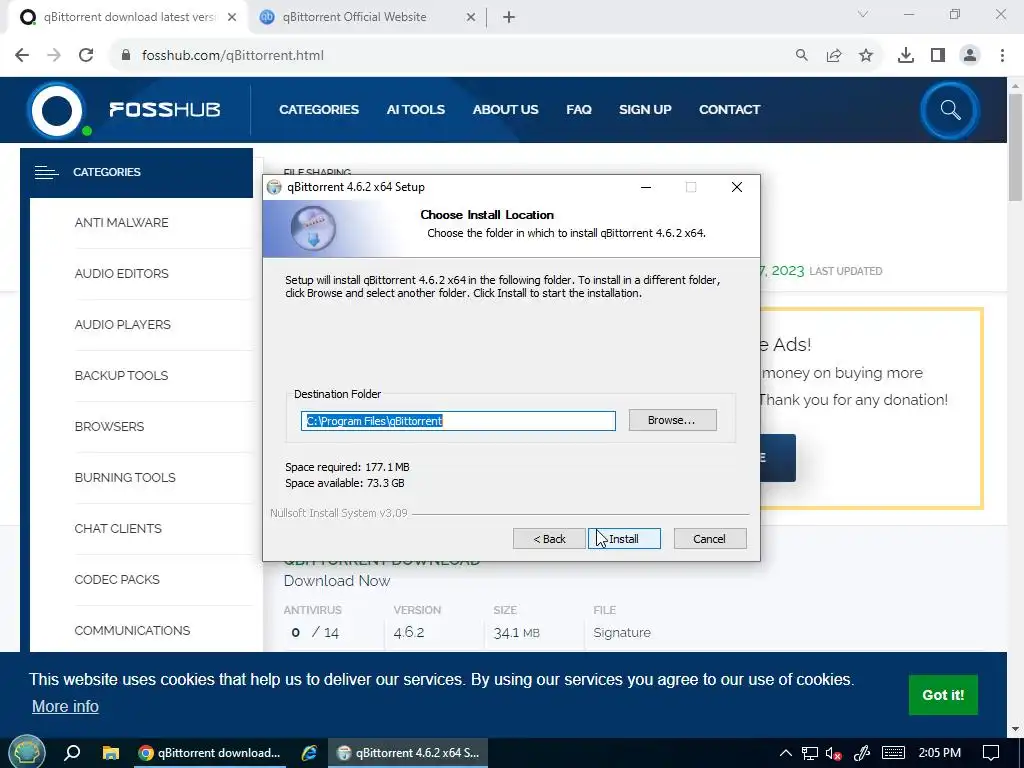This screenshot has width=1024, height=768.
Task: Select BROWSERS category
Action: tap(110, 426)
